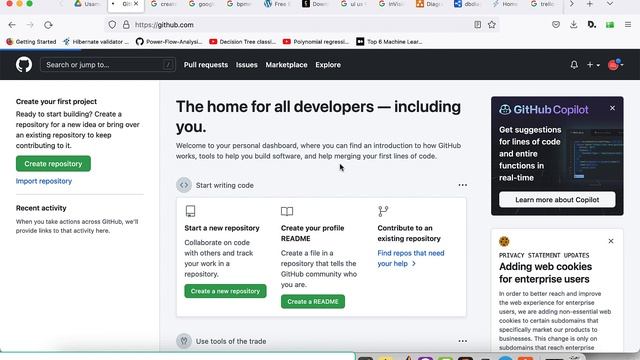
Task: Click the GitHub Copilot logo icon
Action: 505,109
